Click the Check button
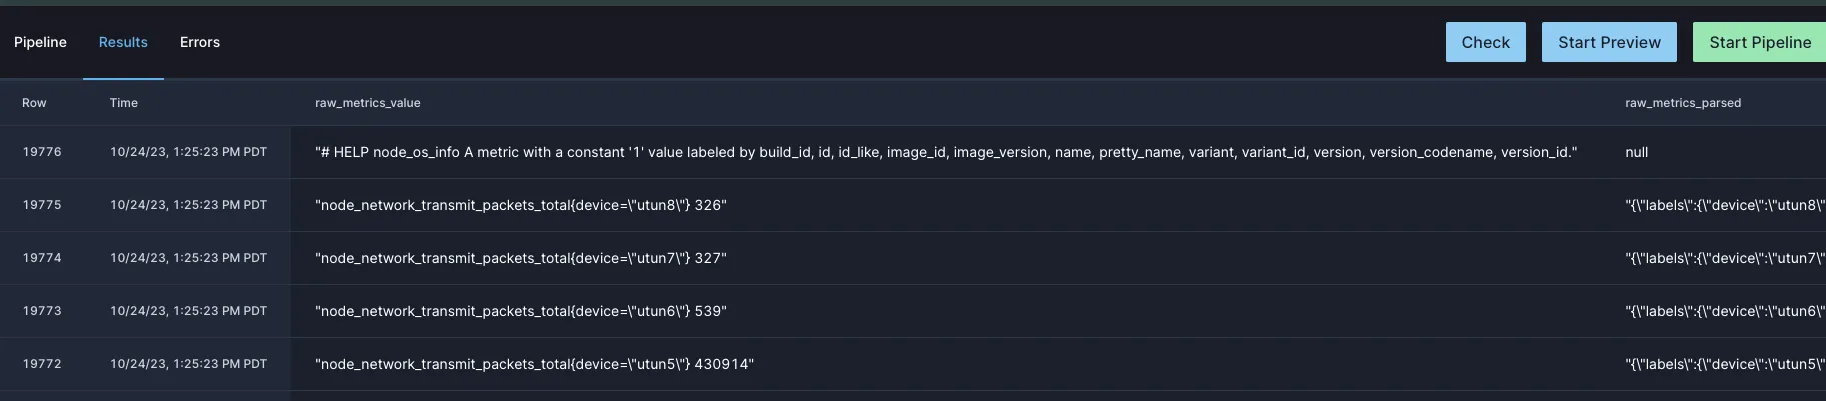This screenshot has height=401, width=1826. [1485, 42]
